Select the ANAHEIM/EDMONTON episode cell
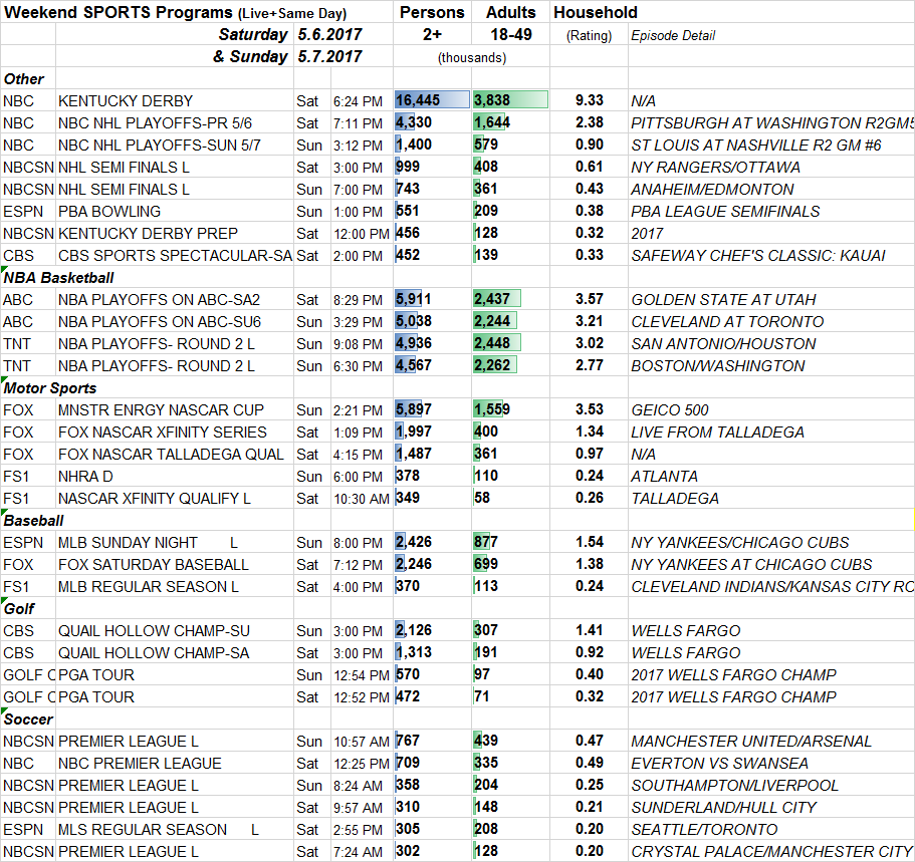915x862 pixels. click(771, 189)
